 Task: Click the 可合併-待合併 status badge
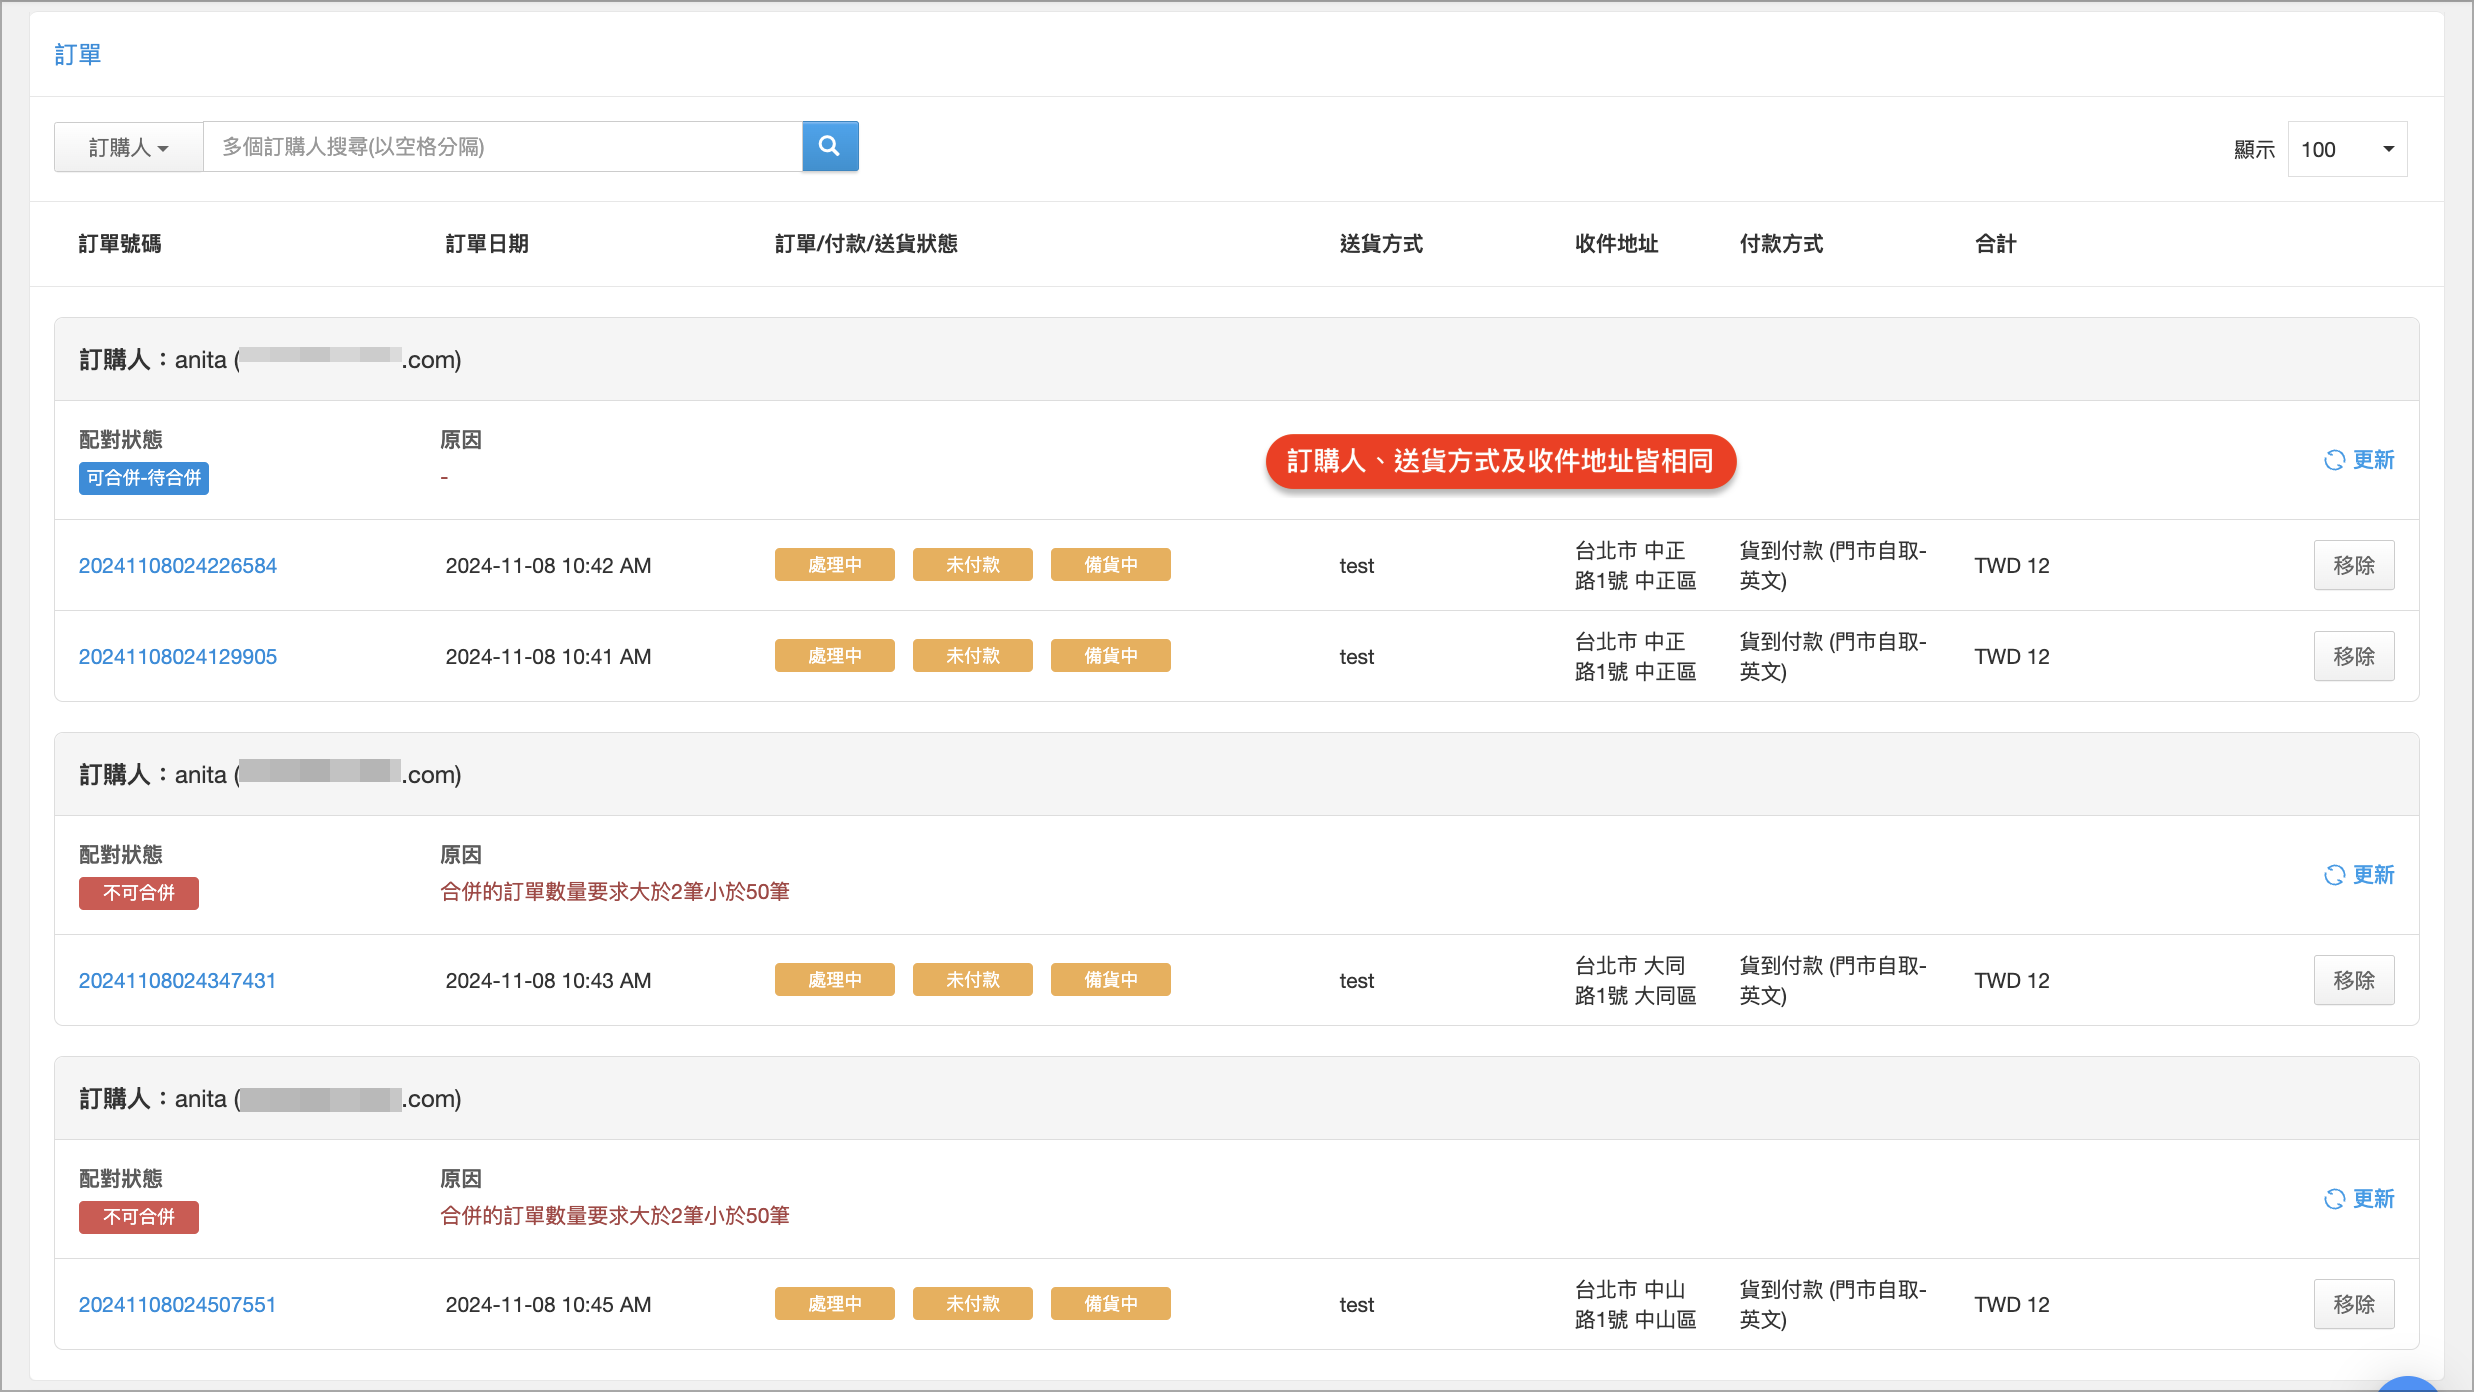pos(144,478)
